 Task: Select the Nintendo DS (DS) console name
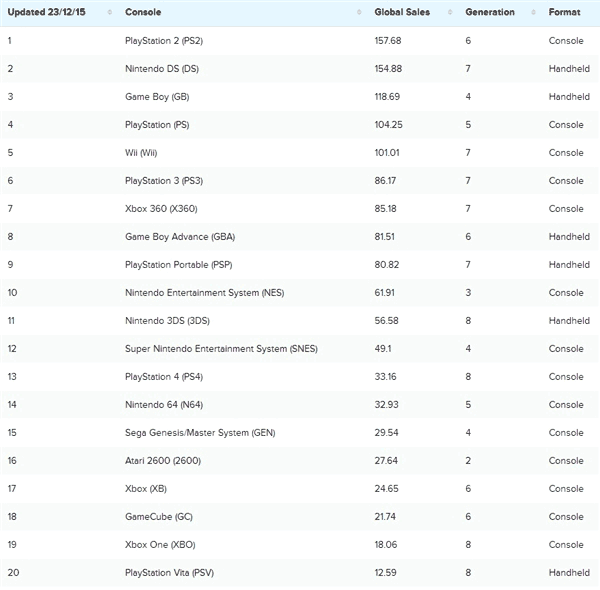point(162,69)
